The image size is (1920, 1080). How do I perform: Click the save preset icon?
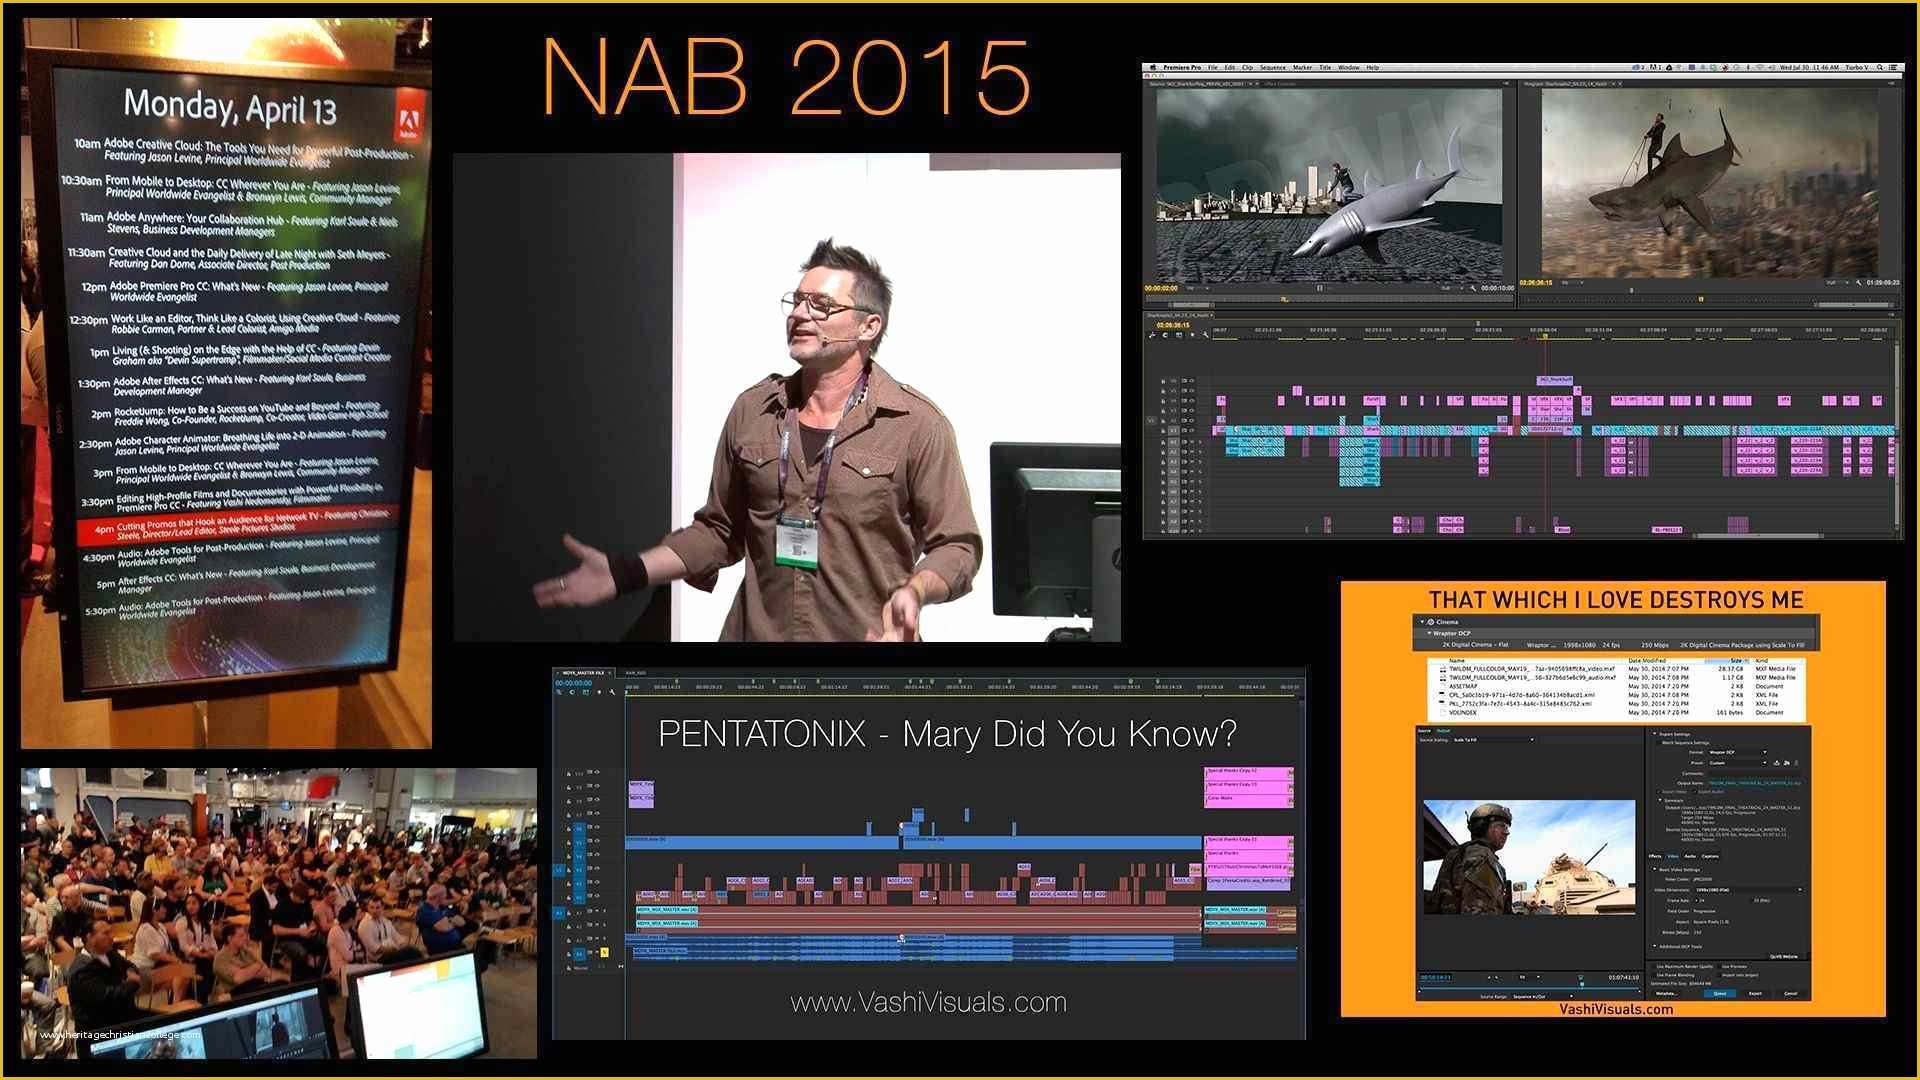[x=1776, y=763]
